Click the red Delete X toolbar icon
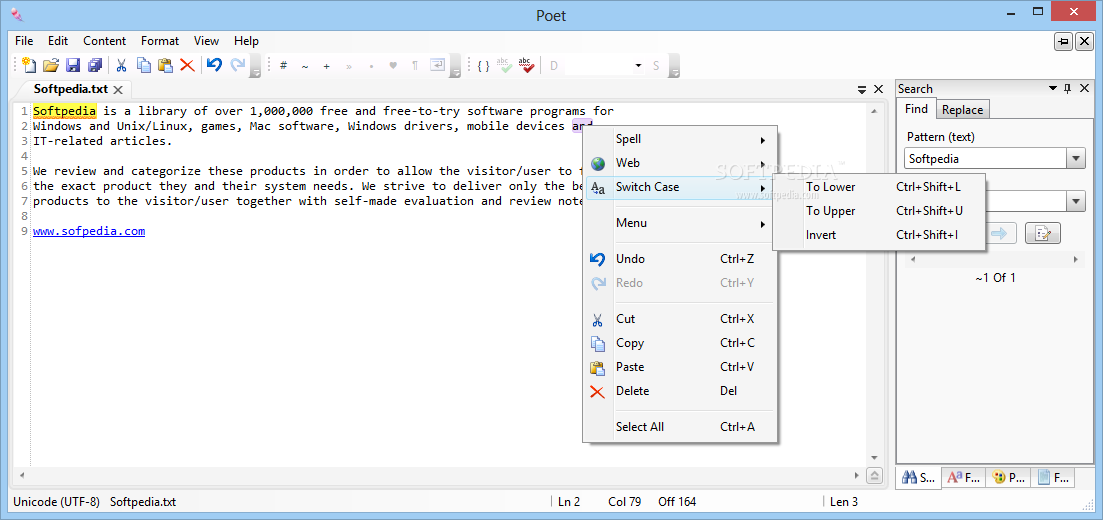This screenshot has width=1103, height=520. tap(187, 65)
